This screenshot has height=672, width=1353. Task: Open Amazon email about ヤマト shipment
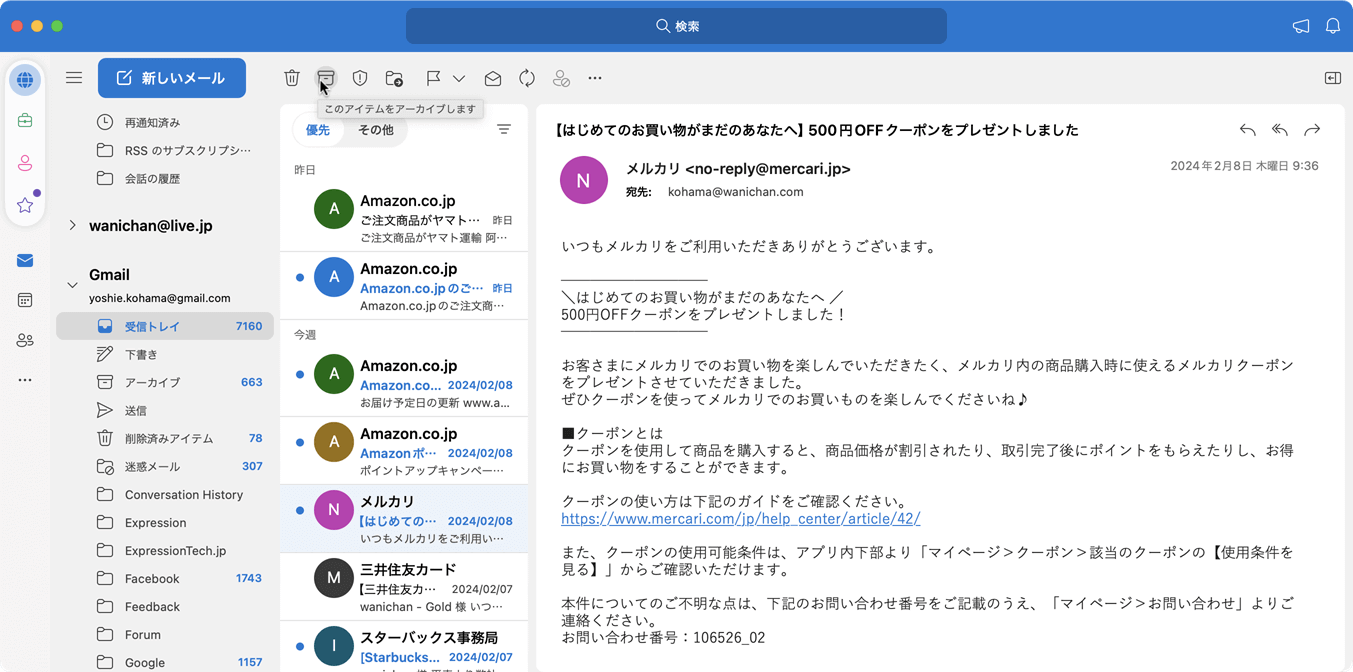point(404,216)
